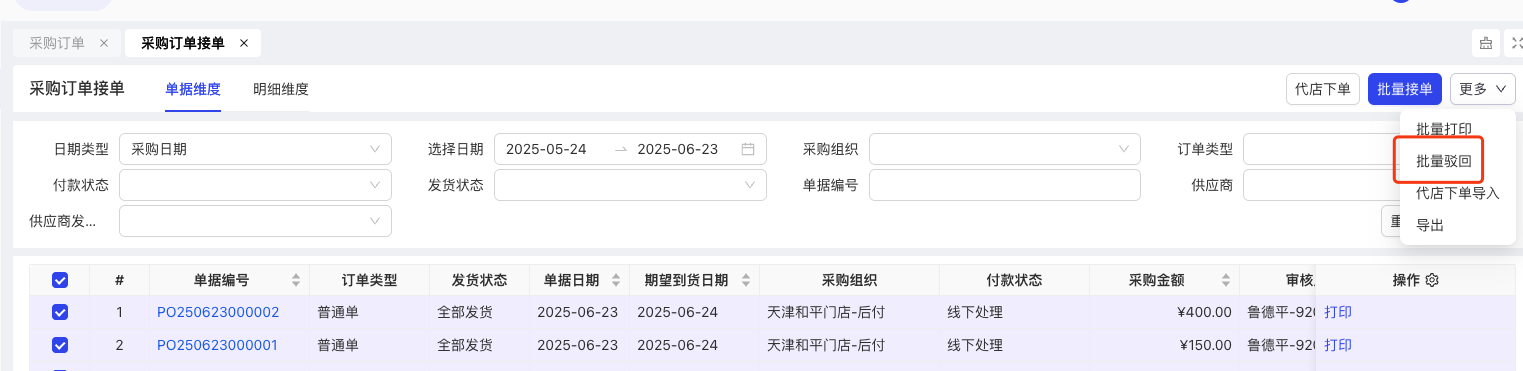Open the 付款状态 dropdown

pos(255,185)
